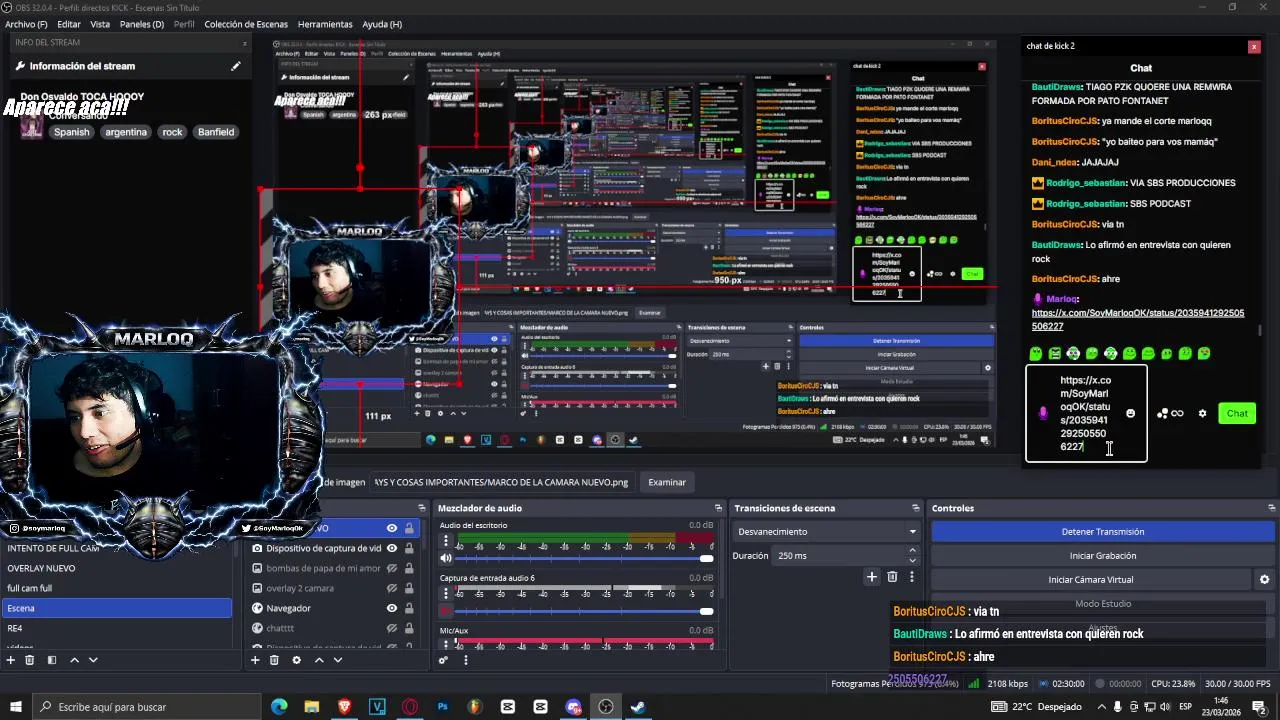1280x720 pixels.
Task: Delete the selected scene with the trash icon
Action: [x=30, y=660]
